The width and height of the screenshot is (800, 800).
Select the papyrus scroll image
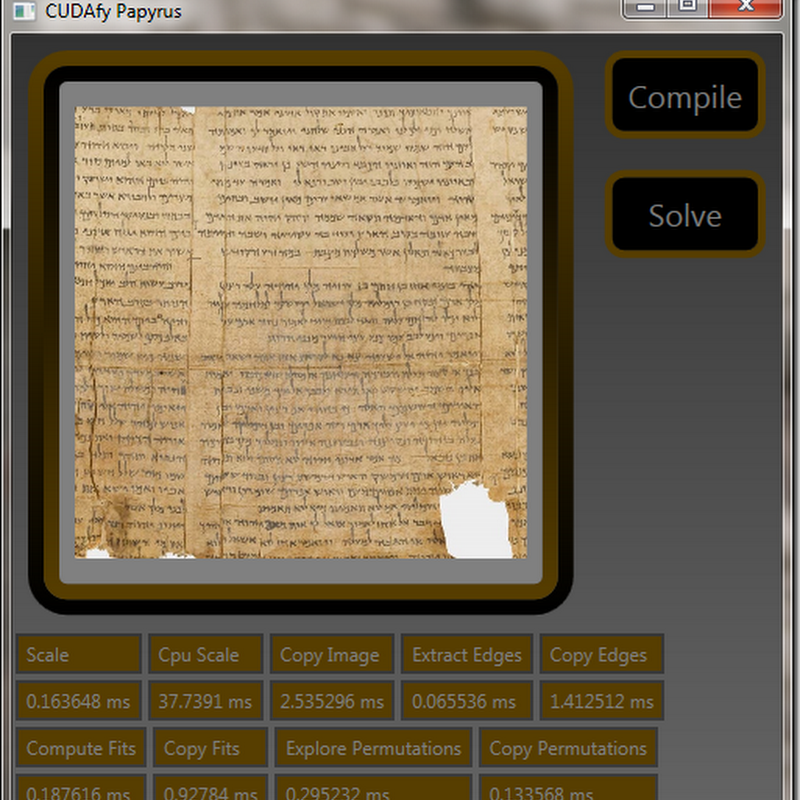301,332
